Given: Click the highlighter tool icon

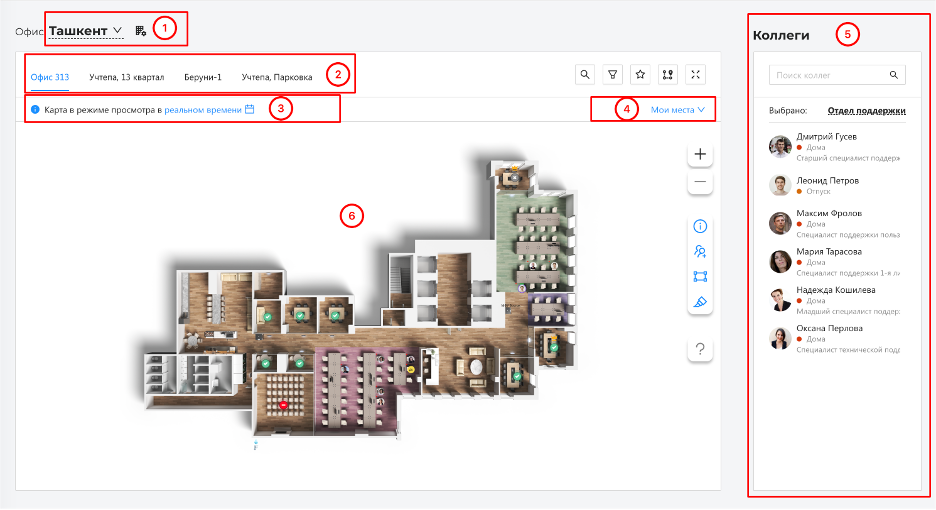Looking at the screenshot, I should coord(700,301).
